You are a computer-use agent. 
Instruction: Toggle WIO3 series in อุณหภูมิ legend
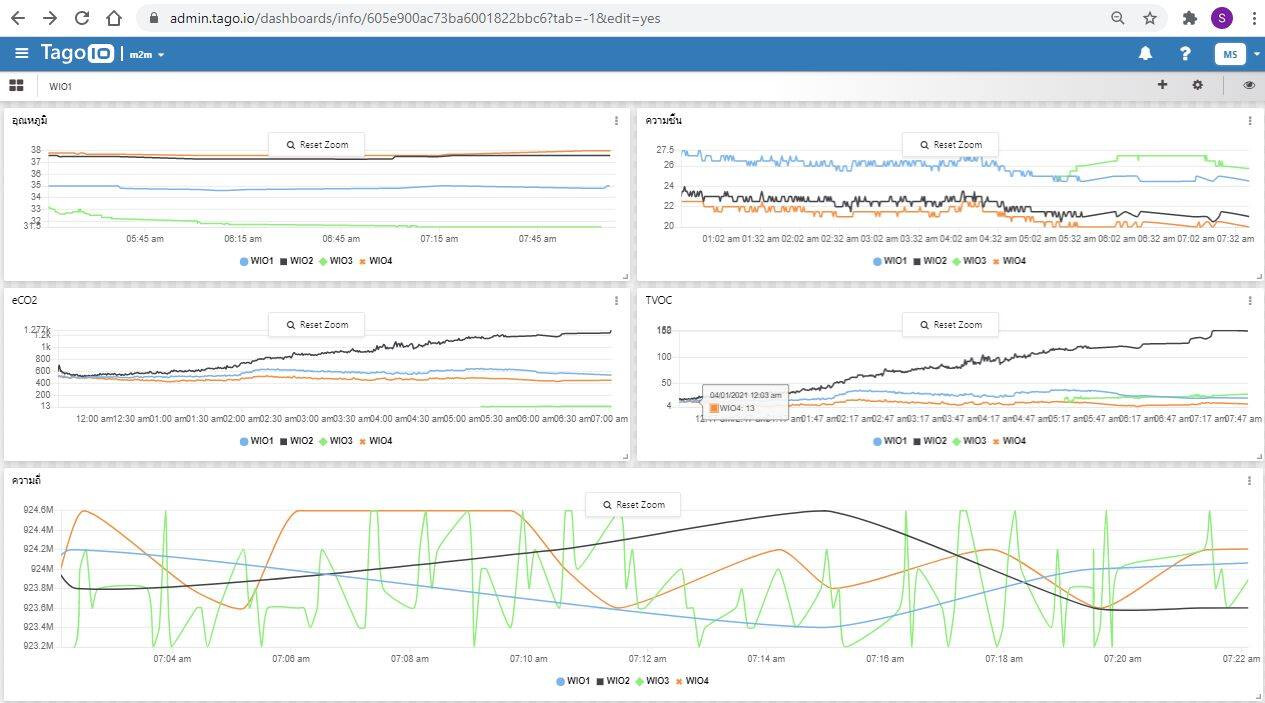[336, 261]
